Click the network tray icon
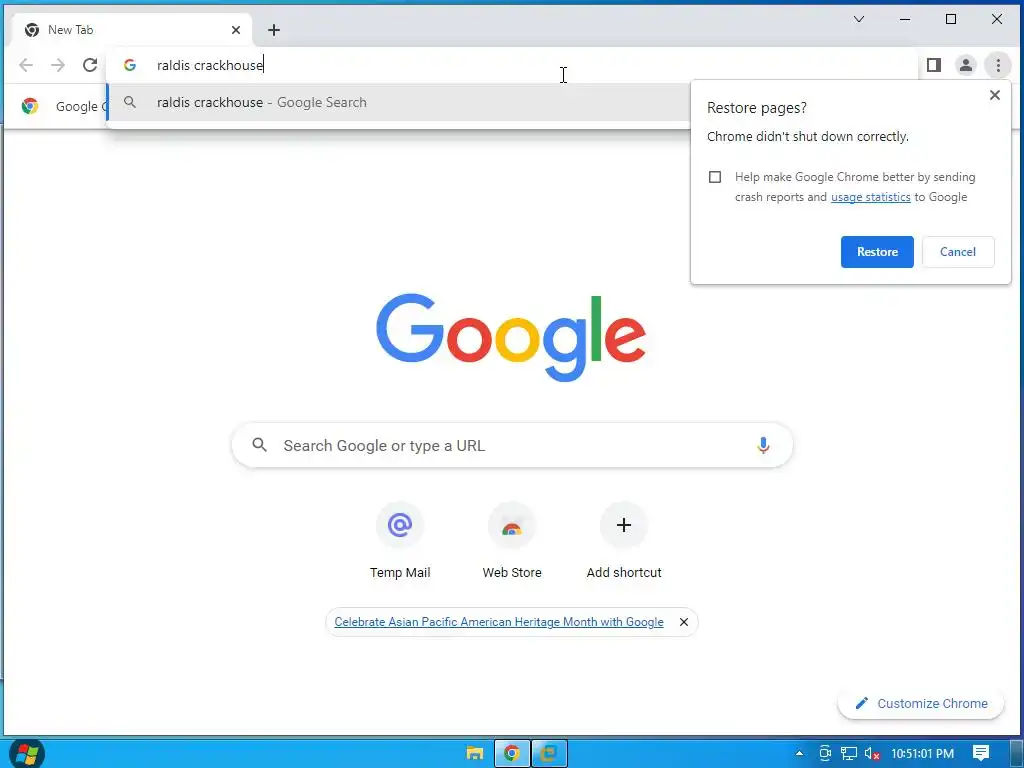 [848, 754]
